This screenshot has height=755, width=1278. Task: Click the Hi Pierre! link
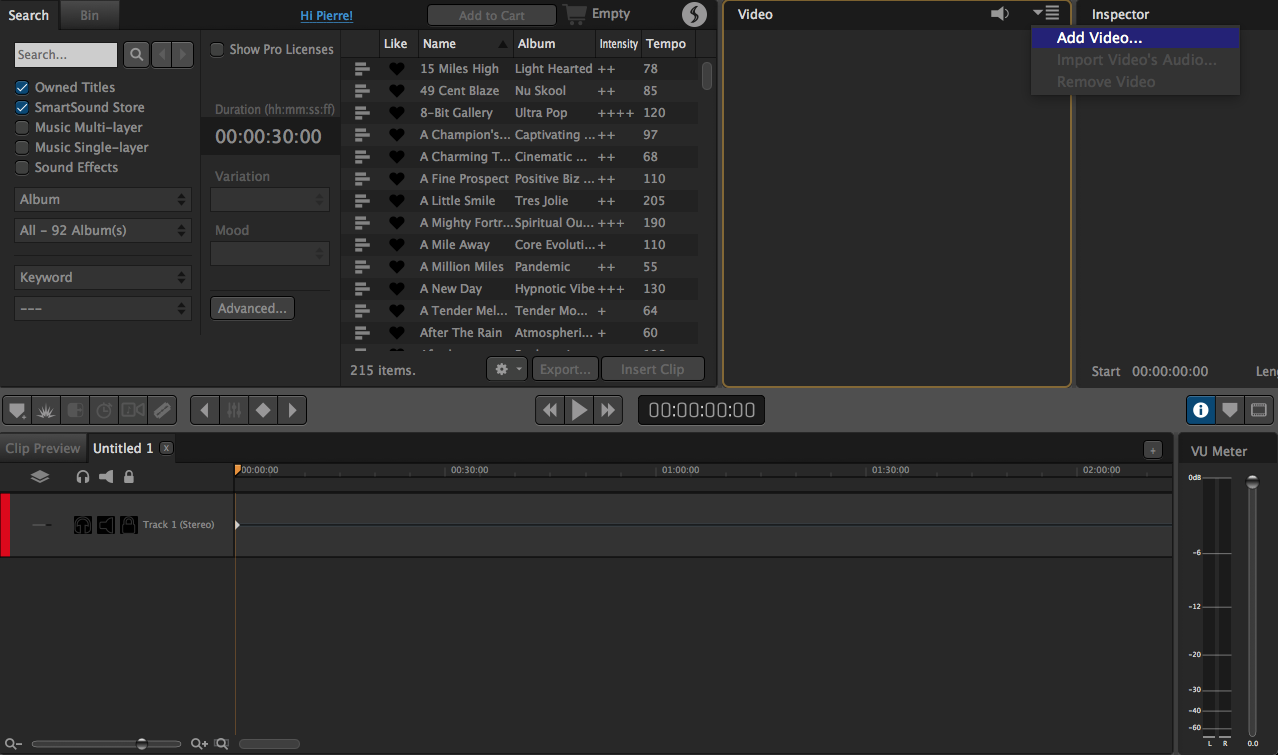(x=327, y=16)
